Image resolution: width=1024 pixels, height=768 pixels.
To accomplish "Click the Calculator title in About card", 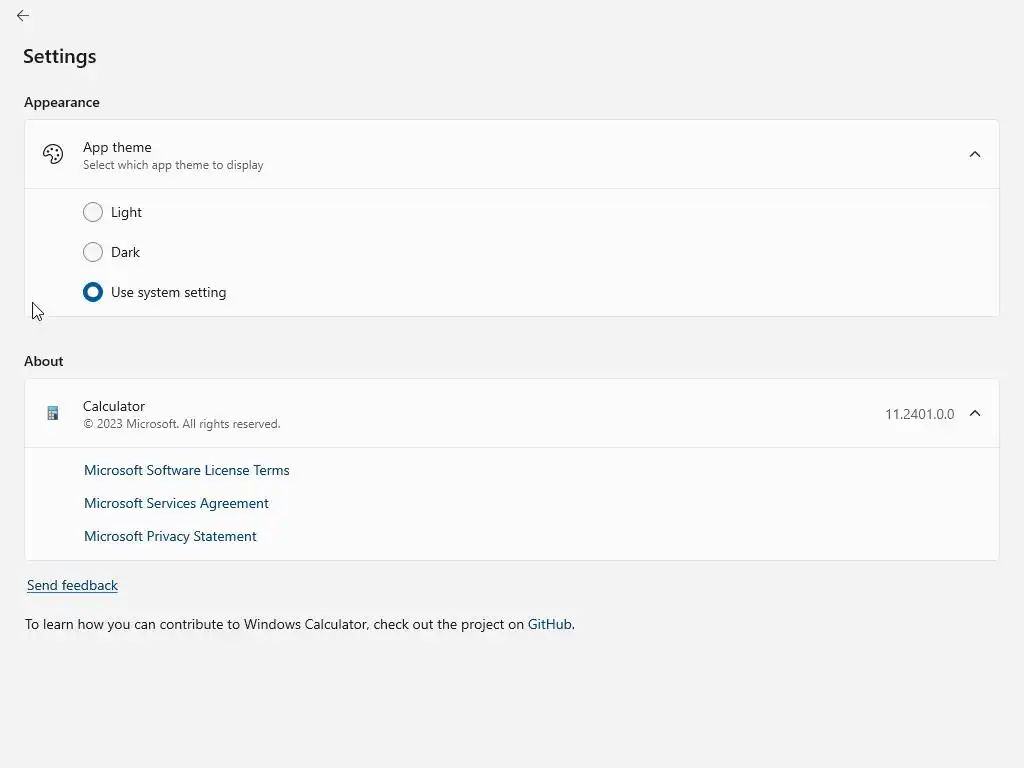I will click(x=114, y=406).
